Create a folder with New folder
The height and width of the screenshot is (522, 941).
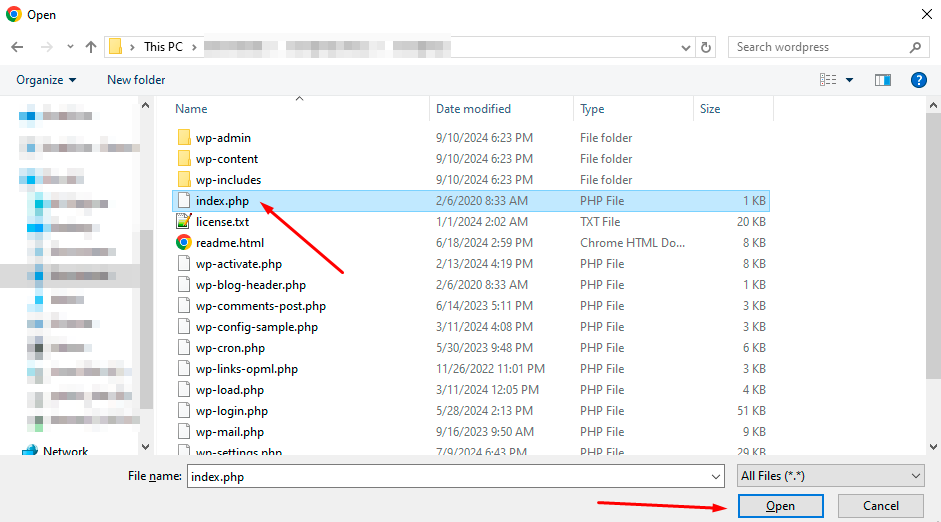pos(136,80)
